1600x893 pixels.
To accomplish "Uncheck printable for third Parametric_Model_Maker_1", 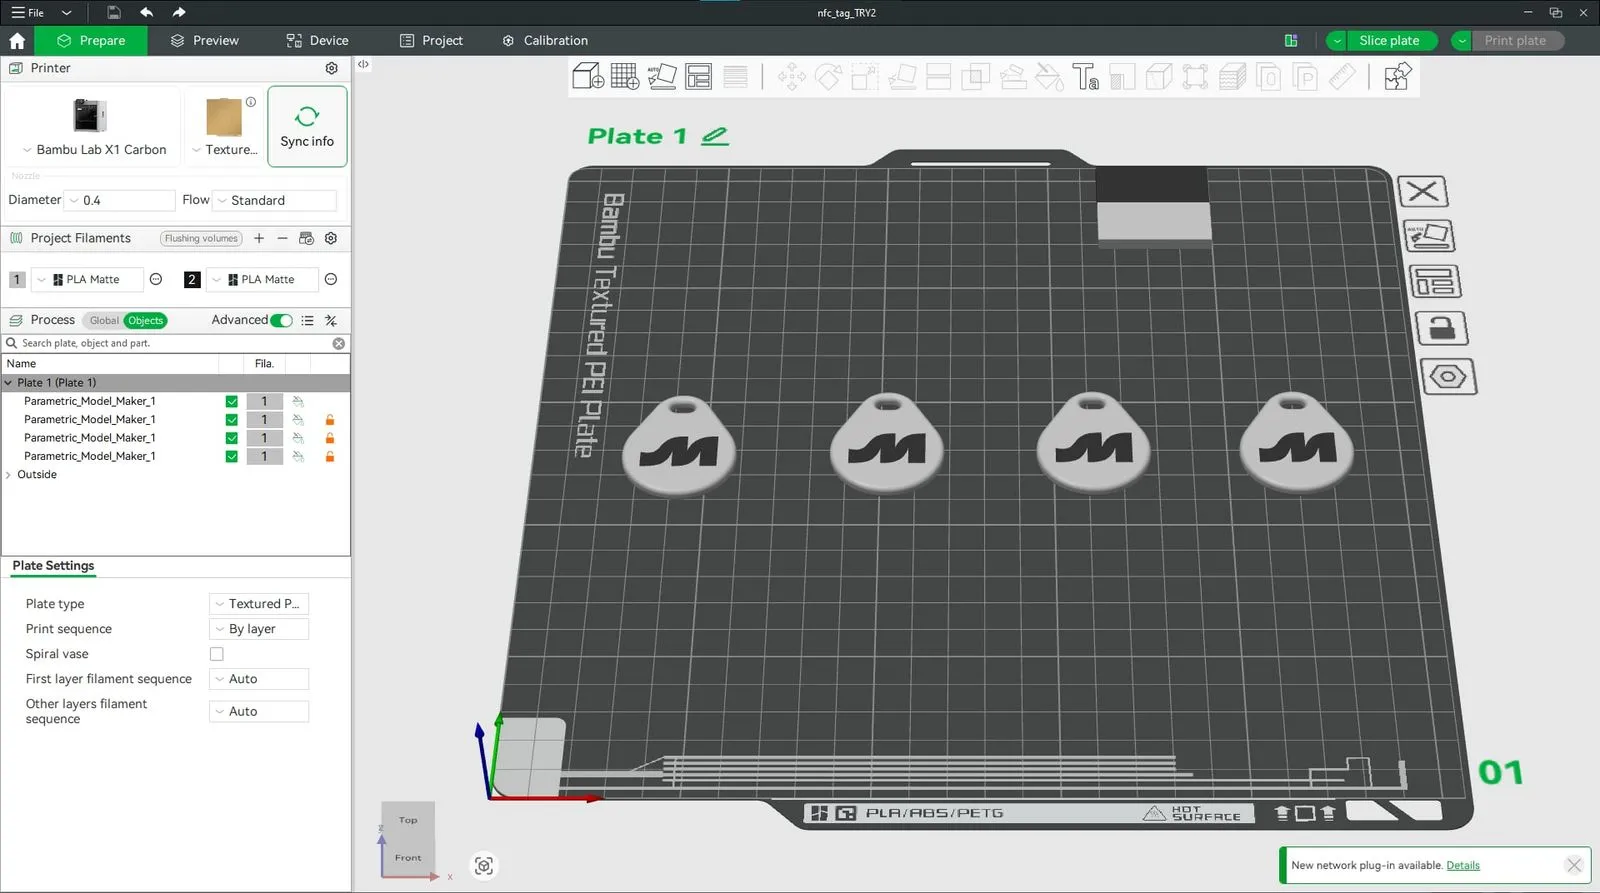I will click(232, 438).
